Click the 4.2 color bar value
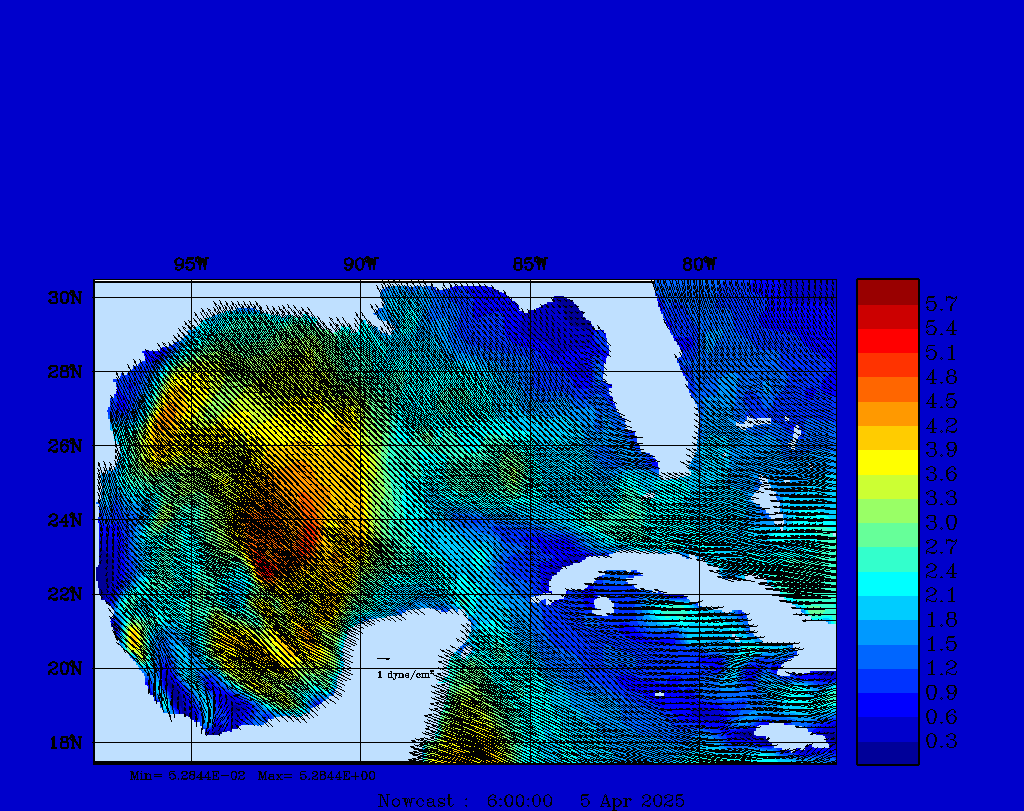1024x811 pixels. [x=941, y=425]
